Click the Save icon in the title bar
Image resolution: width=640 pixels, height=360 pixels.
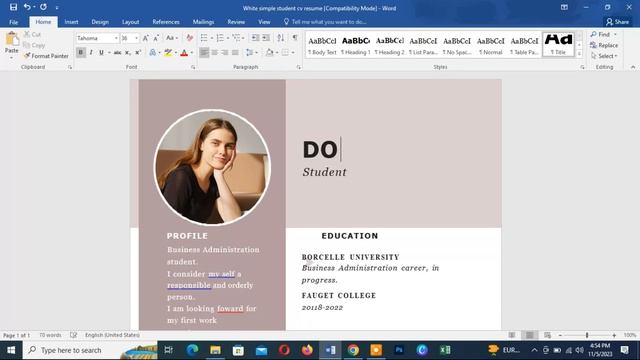click(13, 7)
